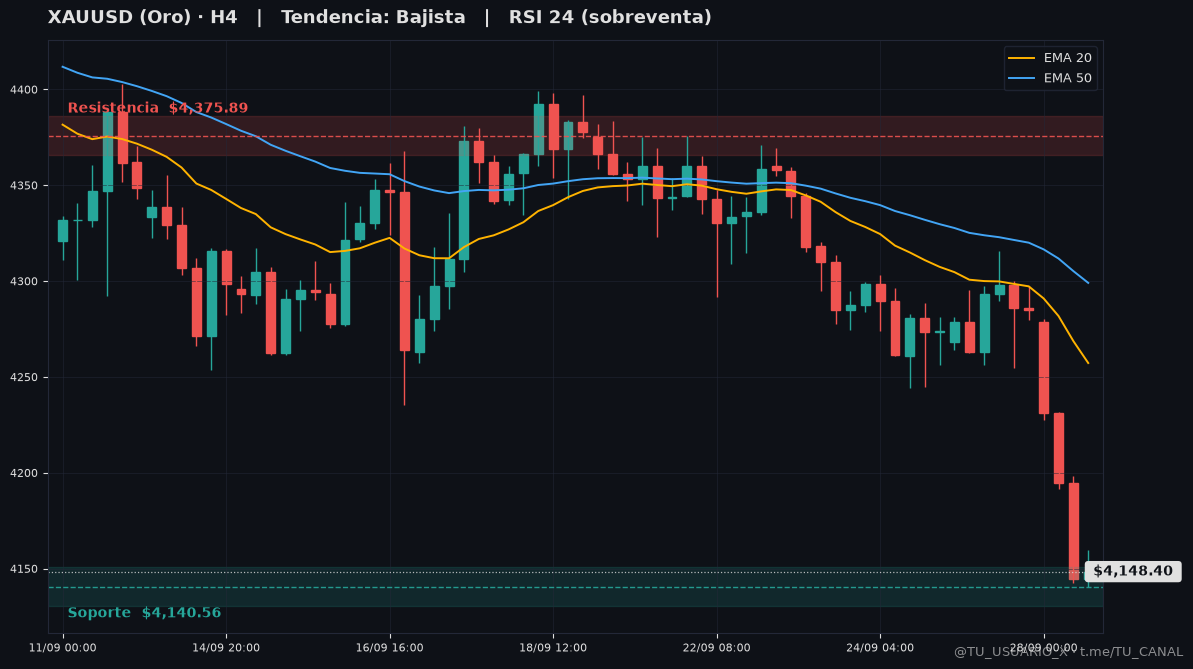Screen dimensions: 1193x669
Task: Click the 11/09 00:00 x-axis date label
Action: click(62, 648)
